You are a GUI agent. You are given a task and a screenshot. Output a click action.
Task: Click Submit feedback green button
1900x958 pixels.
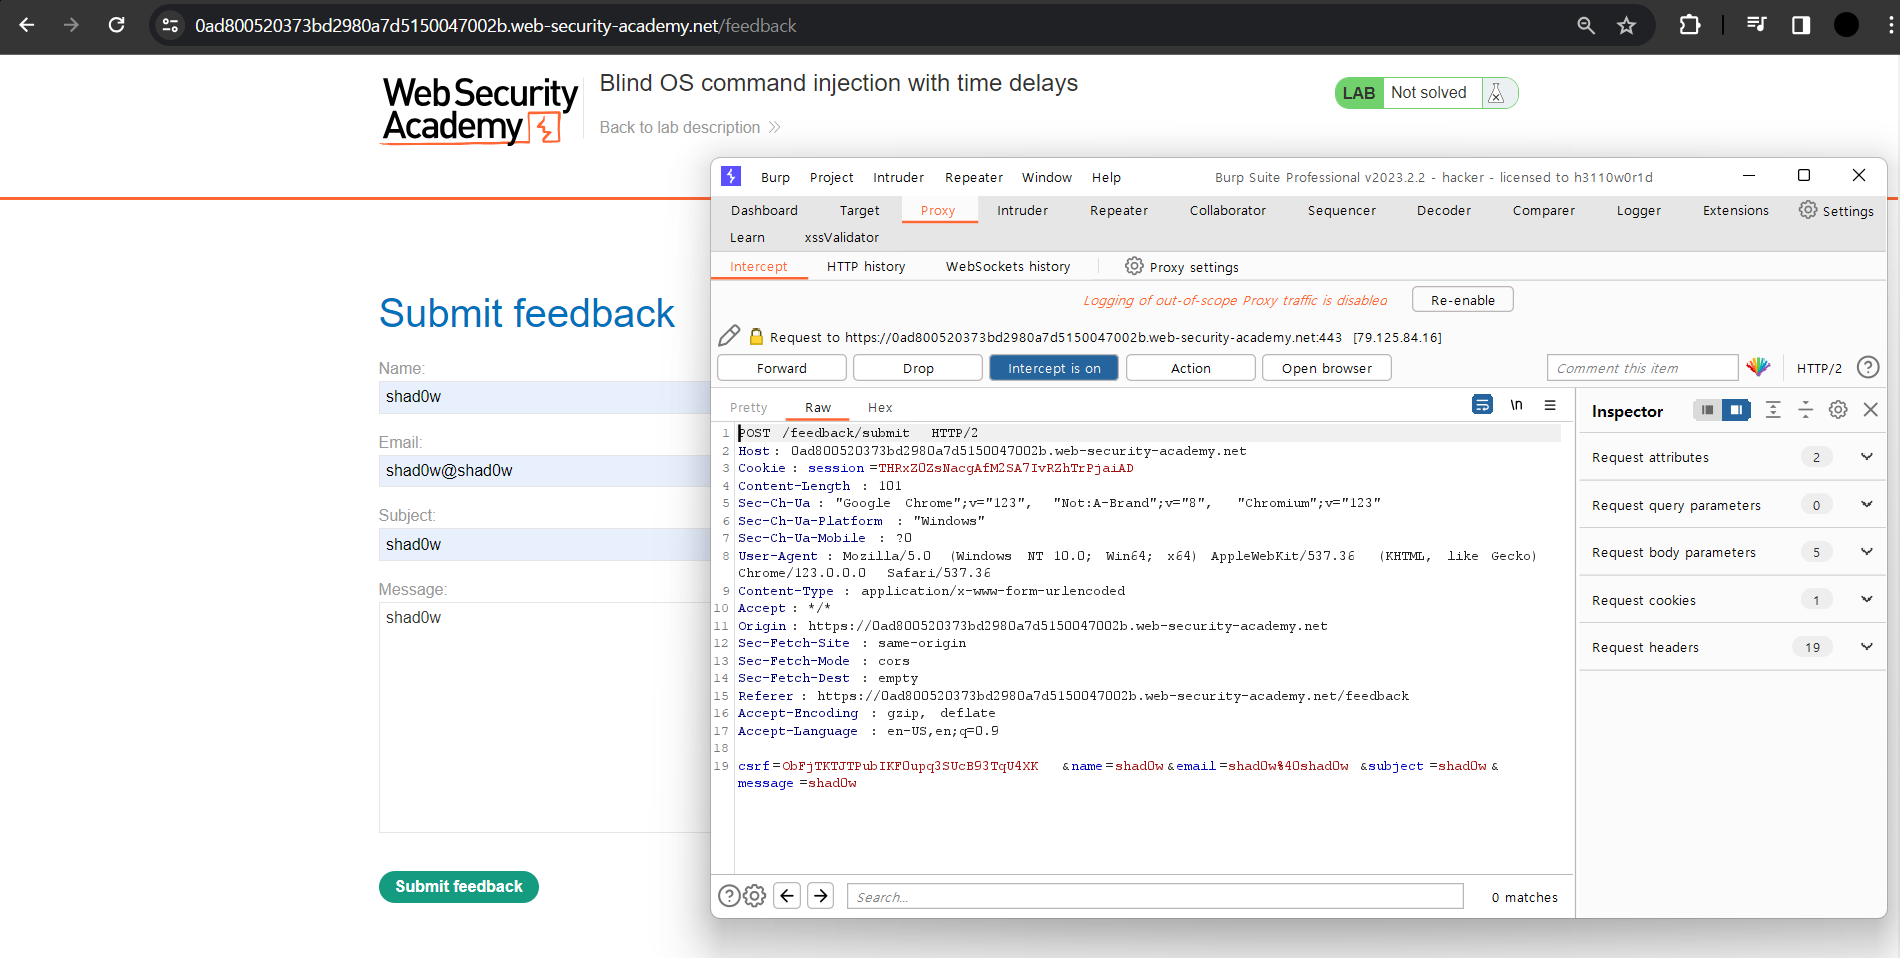click(459, 886)
